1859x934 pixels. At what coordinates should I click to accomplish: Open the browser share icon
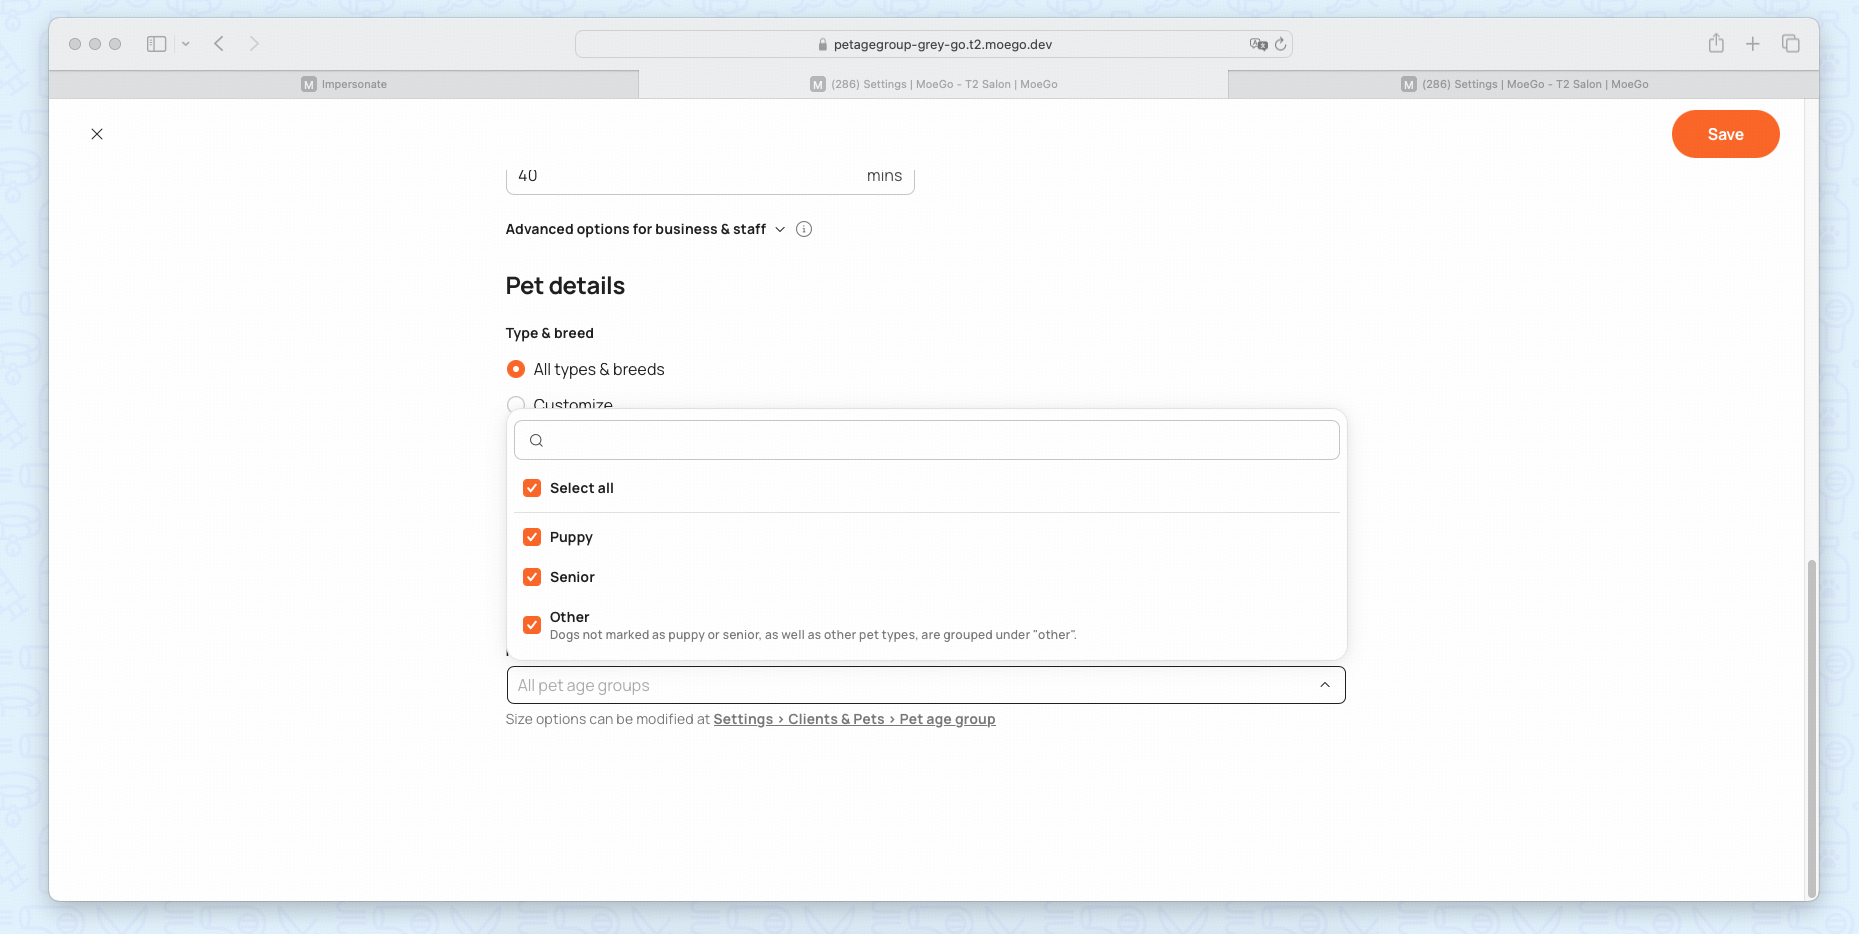1716,43
